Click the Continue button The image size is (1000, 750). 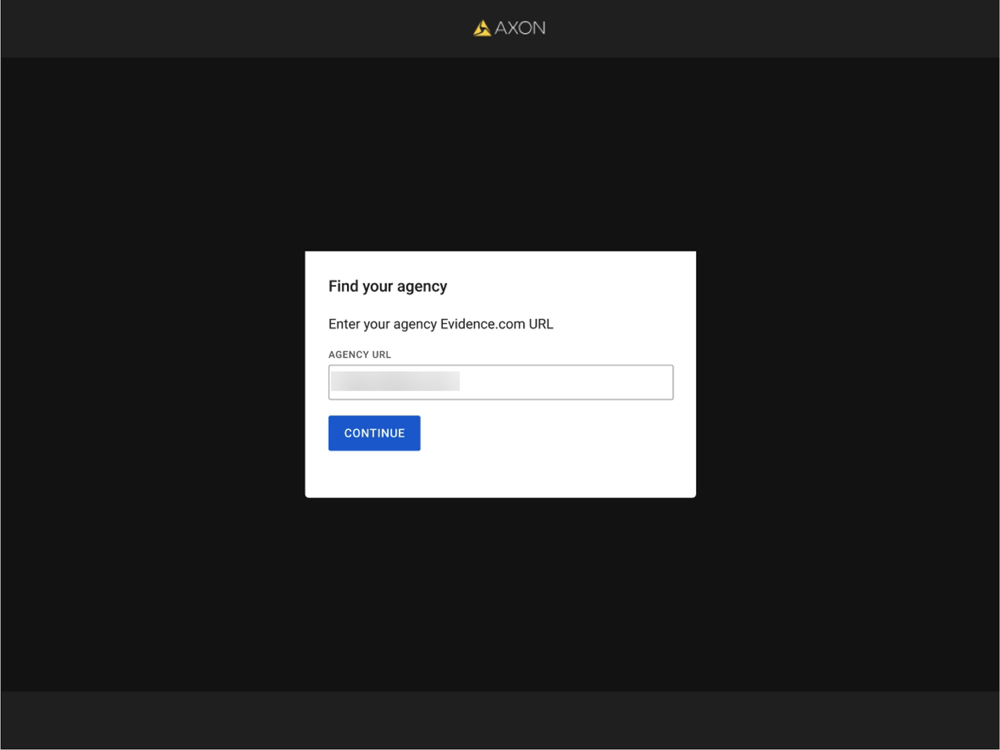tap(374, 433)
